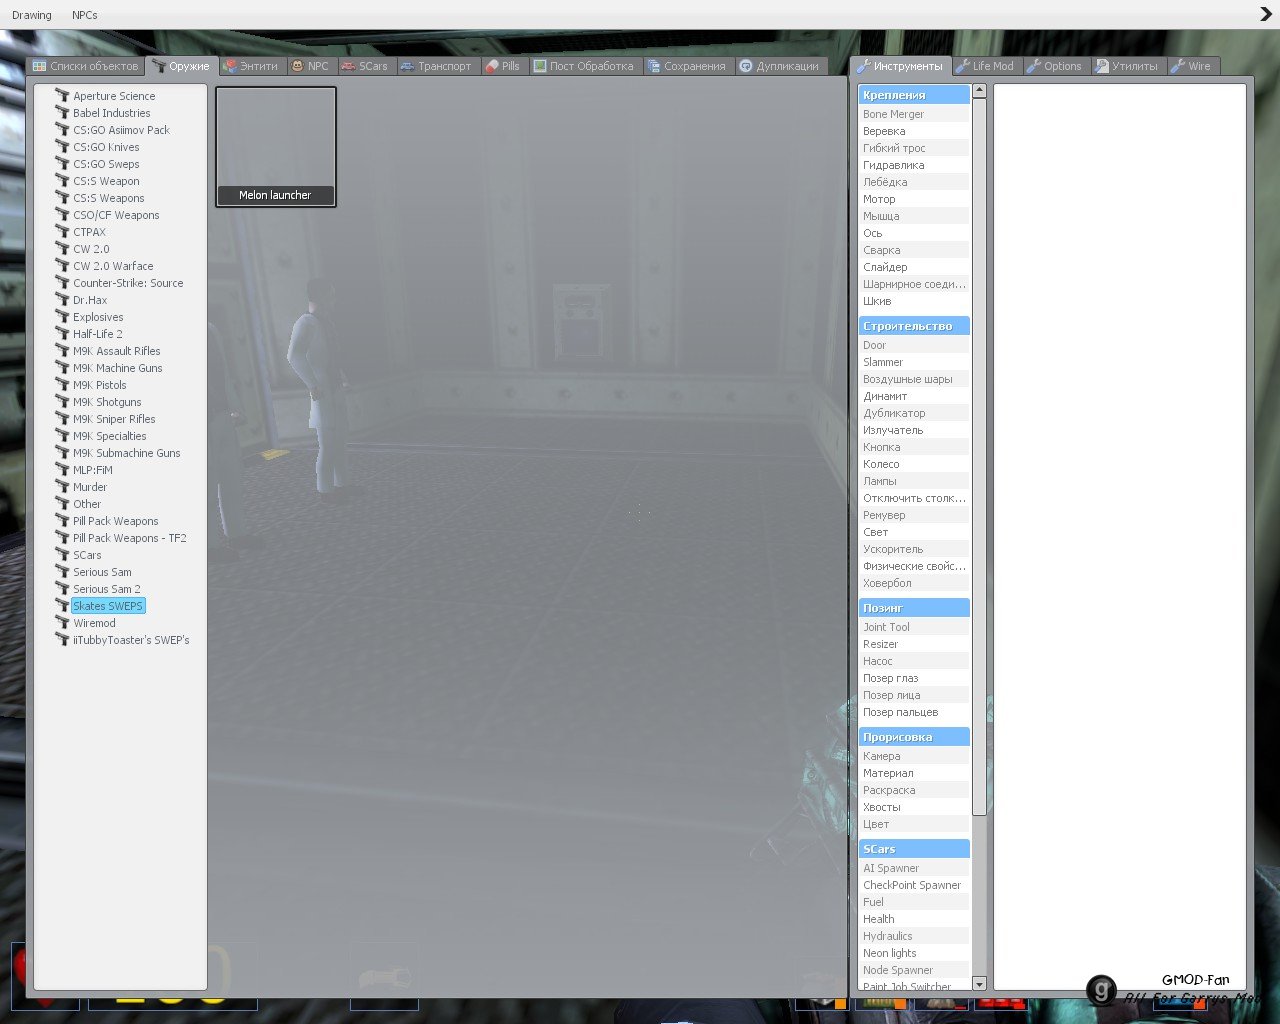Click the gun icon next to Serious Sam

62,572
